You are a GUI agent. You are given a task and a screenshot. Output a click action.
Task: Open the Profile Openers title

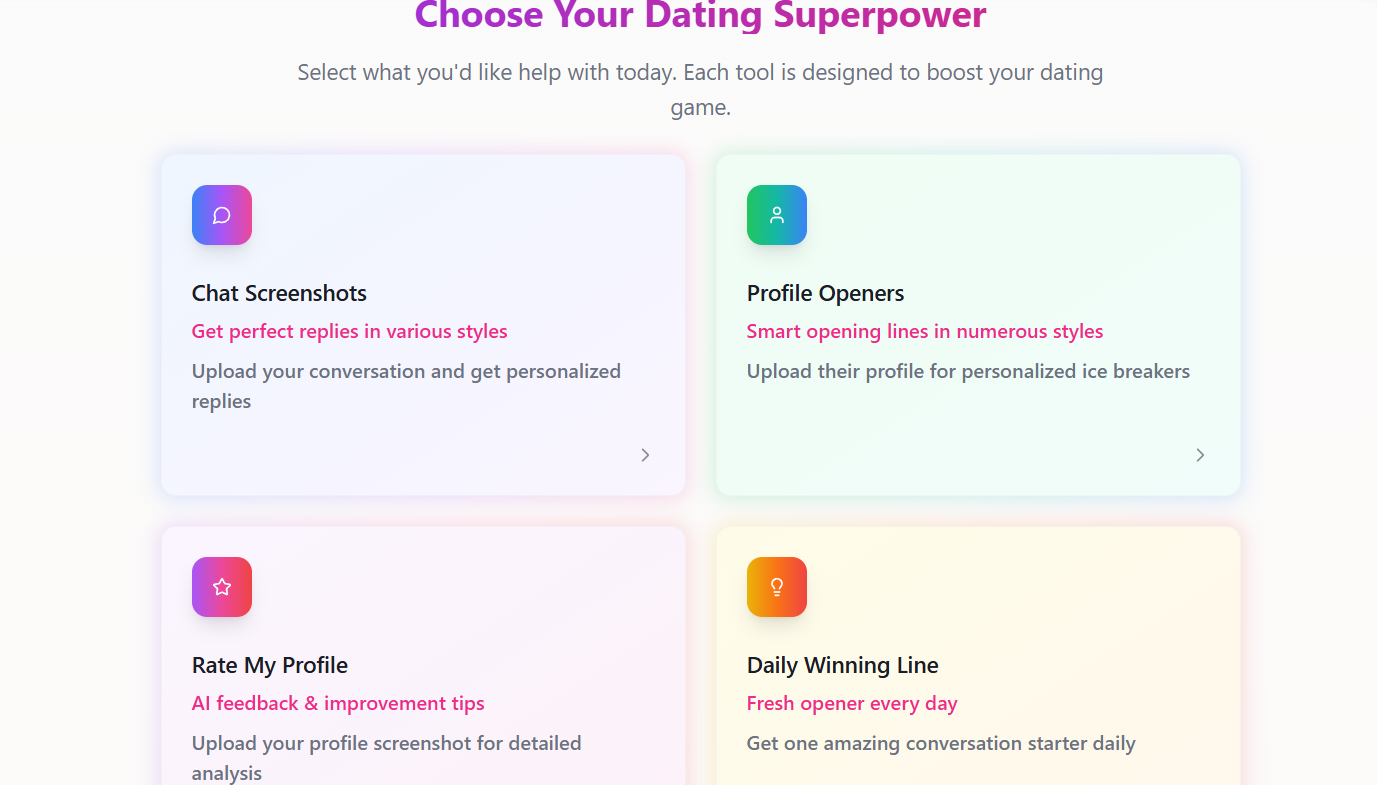pos(825,293)
